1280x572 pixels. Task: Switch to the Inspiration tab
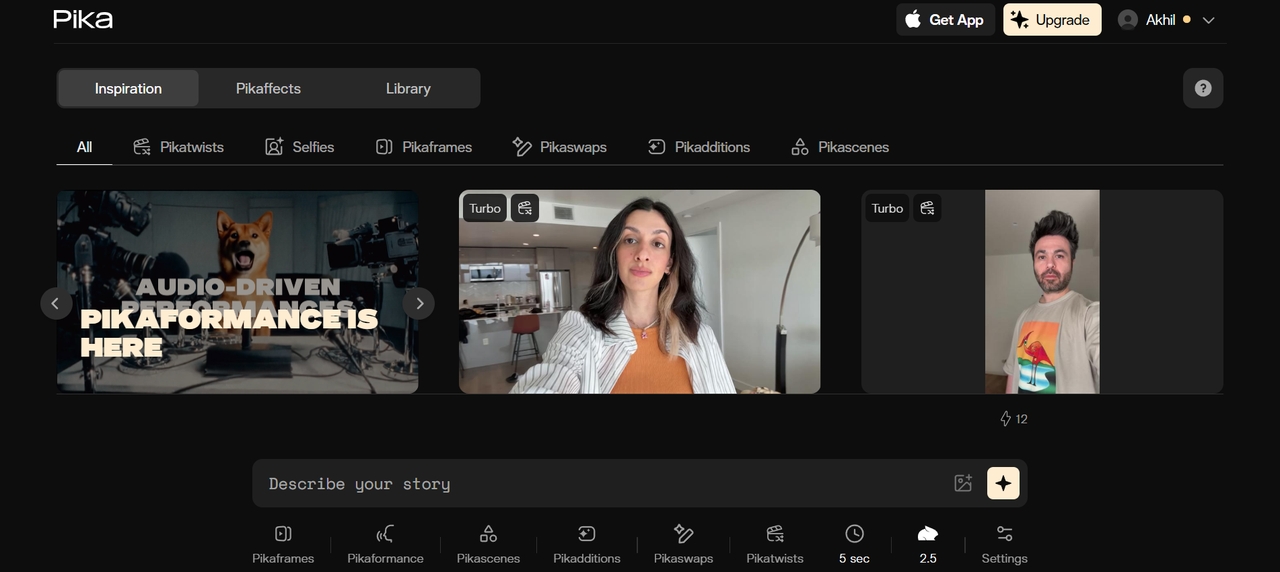(128, 88)
